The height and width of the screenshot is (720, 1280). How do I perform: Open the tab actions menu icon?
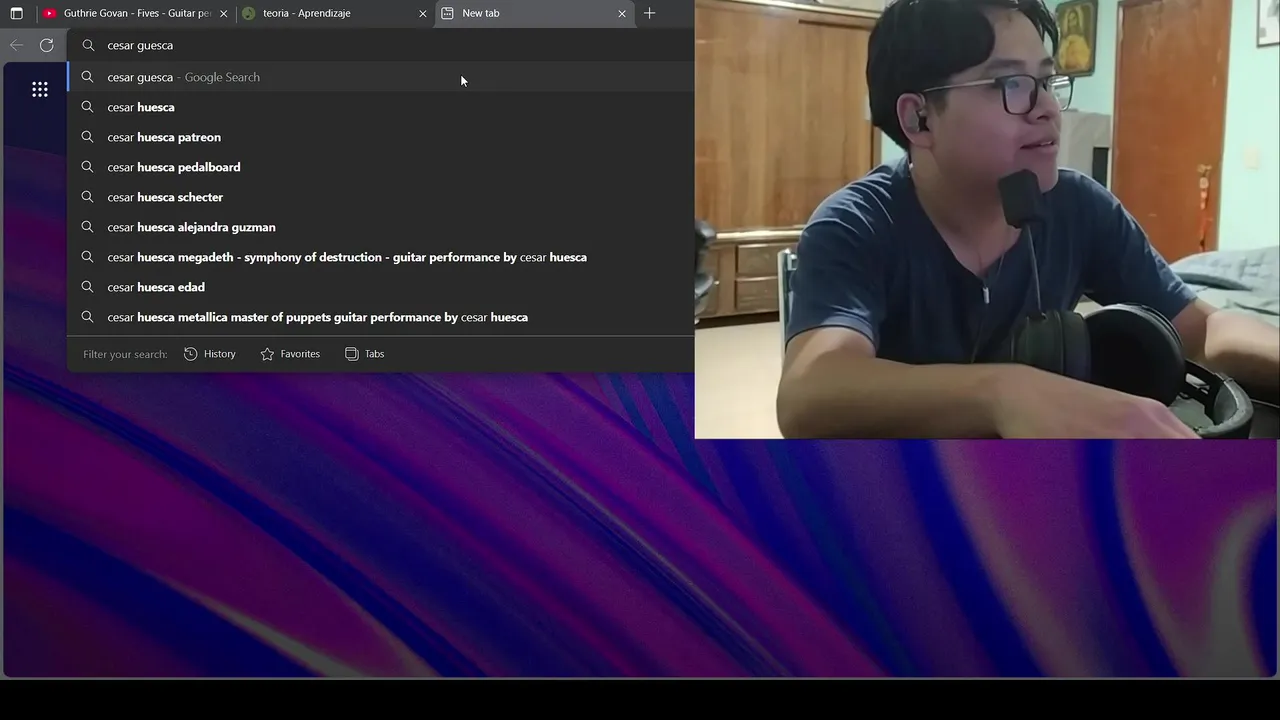point(16,13)
